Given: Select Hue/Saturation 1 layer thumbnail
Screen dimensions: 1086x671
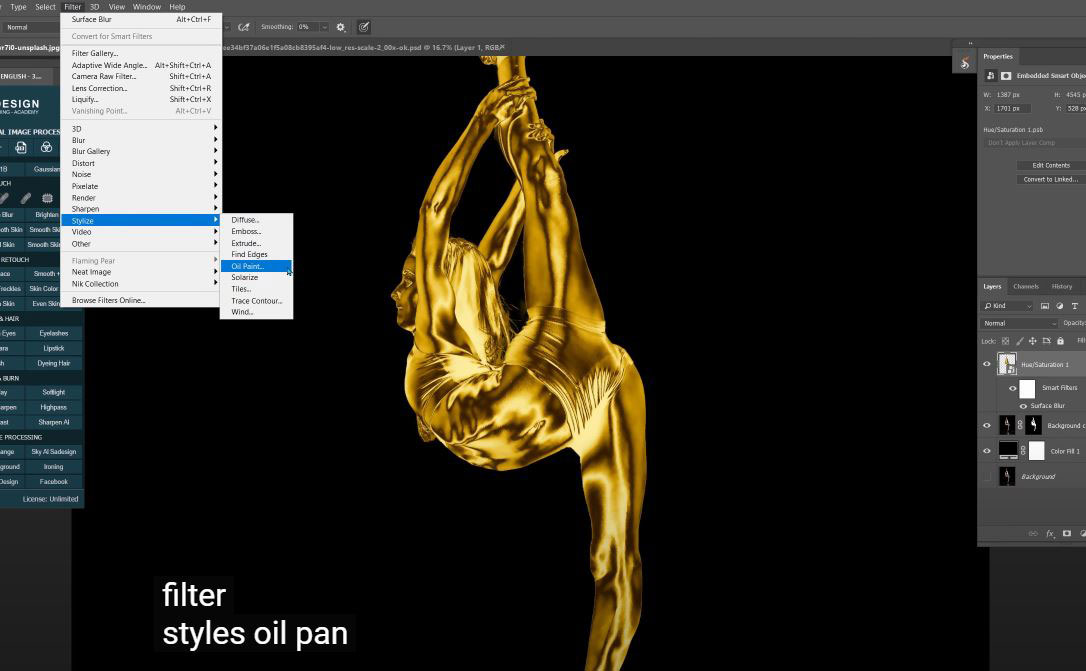Looking at the screenshot, I should coord(1006,364).
